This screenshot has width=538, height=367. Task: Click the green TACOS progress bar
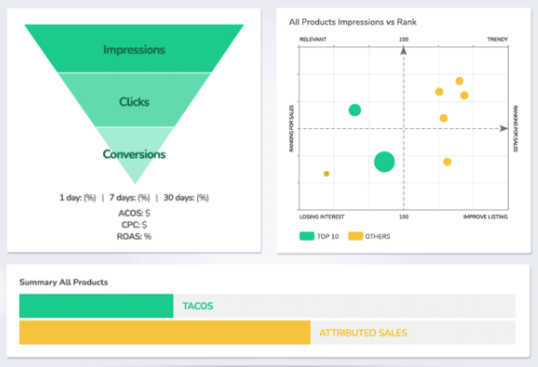pos(96,306)
